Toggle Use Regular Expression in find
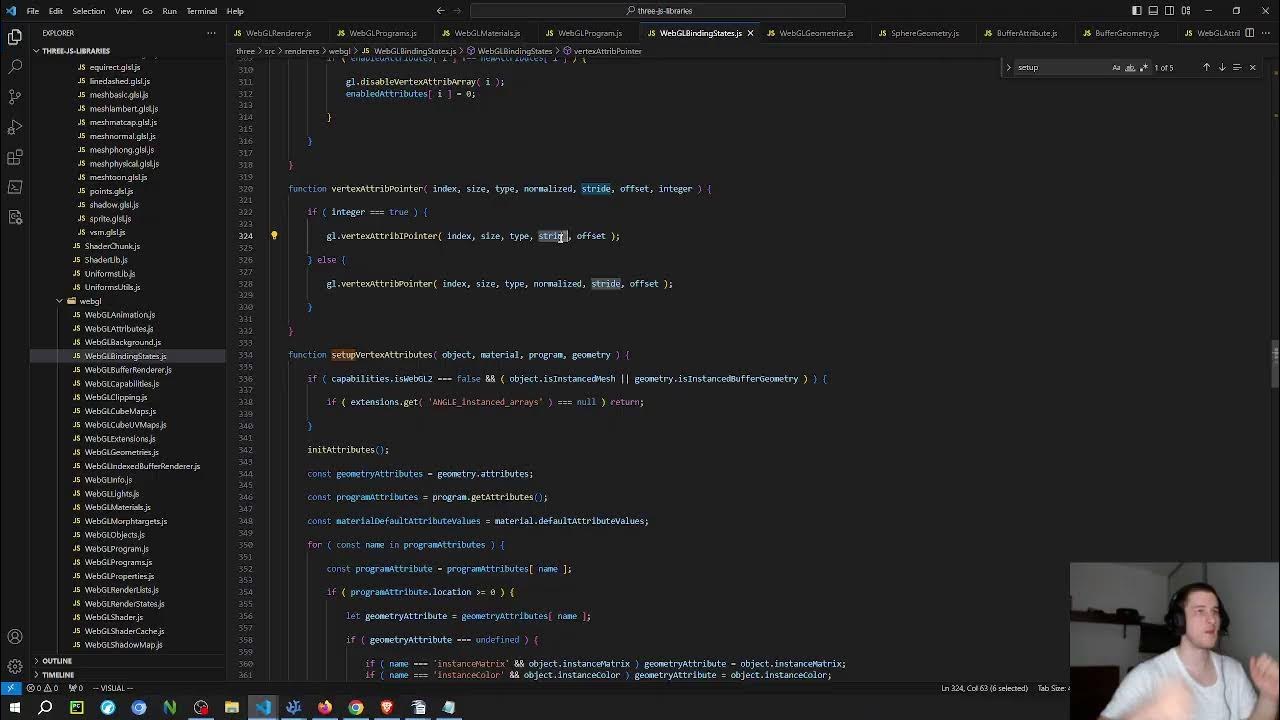 tap(1144, 67)
